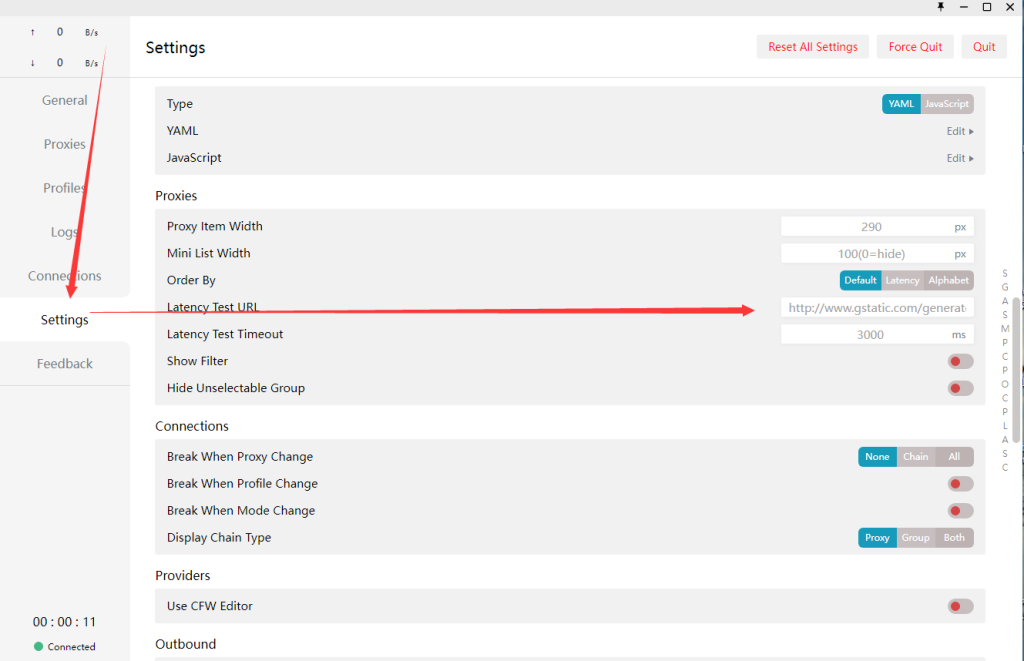Screen dimensions: 1024x661
Task: Click the Break When Proxy Change label
Action: click(240, 457)
